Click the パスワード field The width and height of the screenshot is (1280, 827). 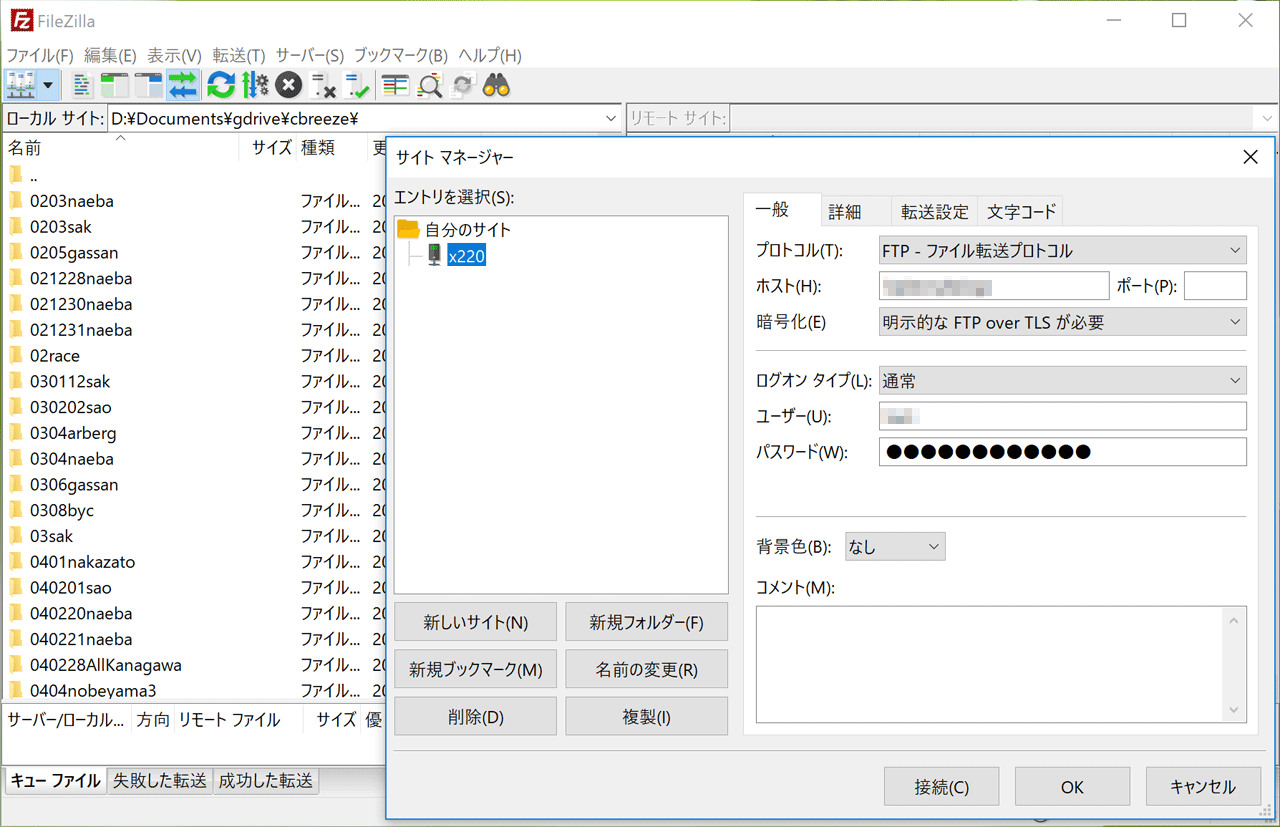point(1062,452)
